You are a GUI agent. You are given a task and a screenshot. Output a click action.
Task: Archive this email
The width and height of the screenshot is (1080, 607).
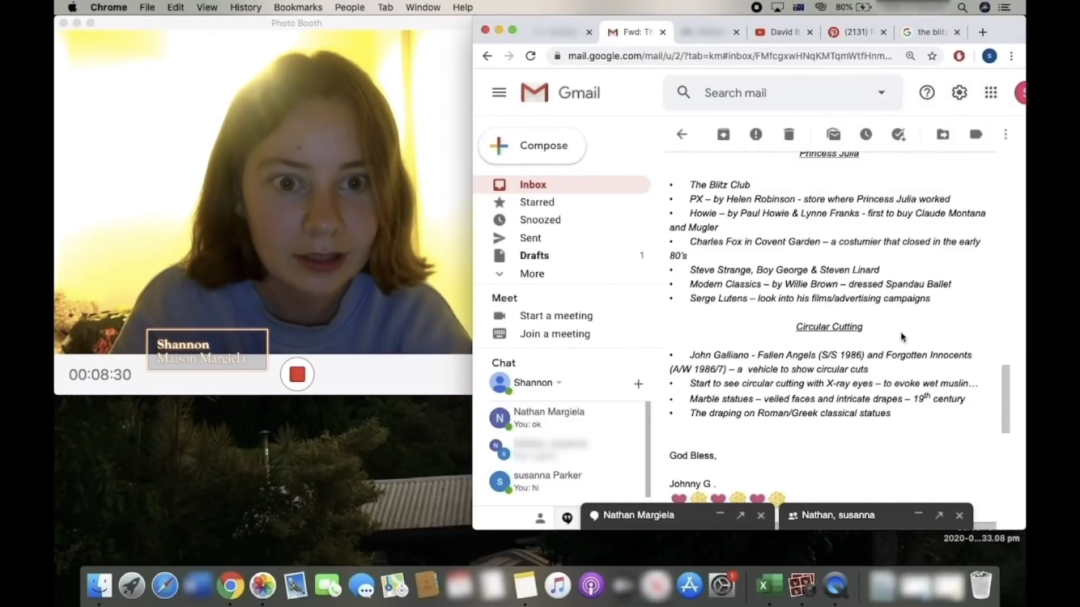723,134
